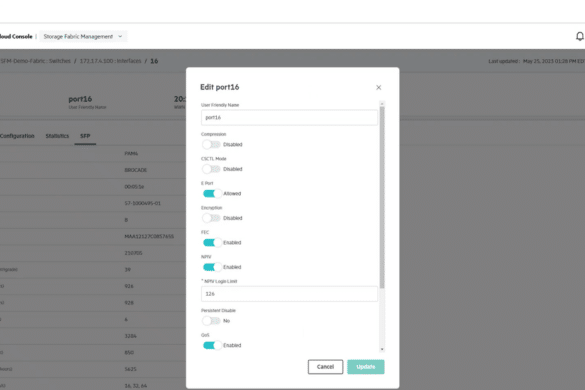
Task: Click the NPIV Login Limit field
Action: tap(289, 294)
